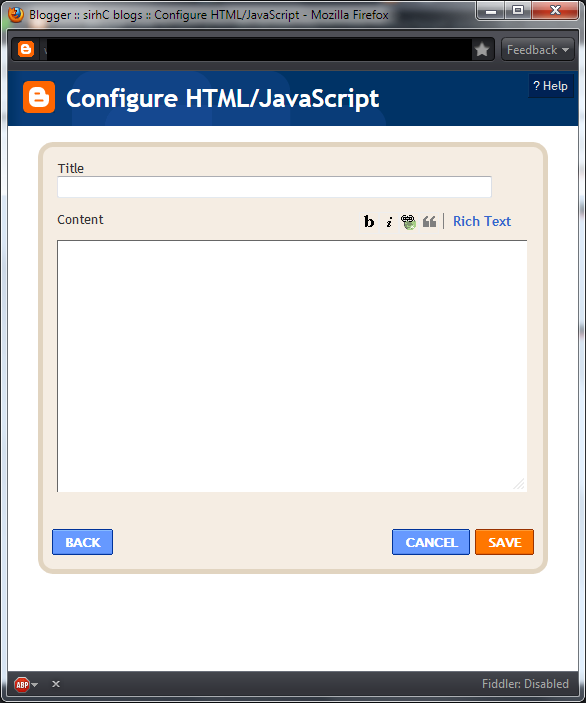Close the Firefox window
The image size is (587, 703).
pos(556,11)
